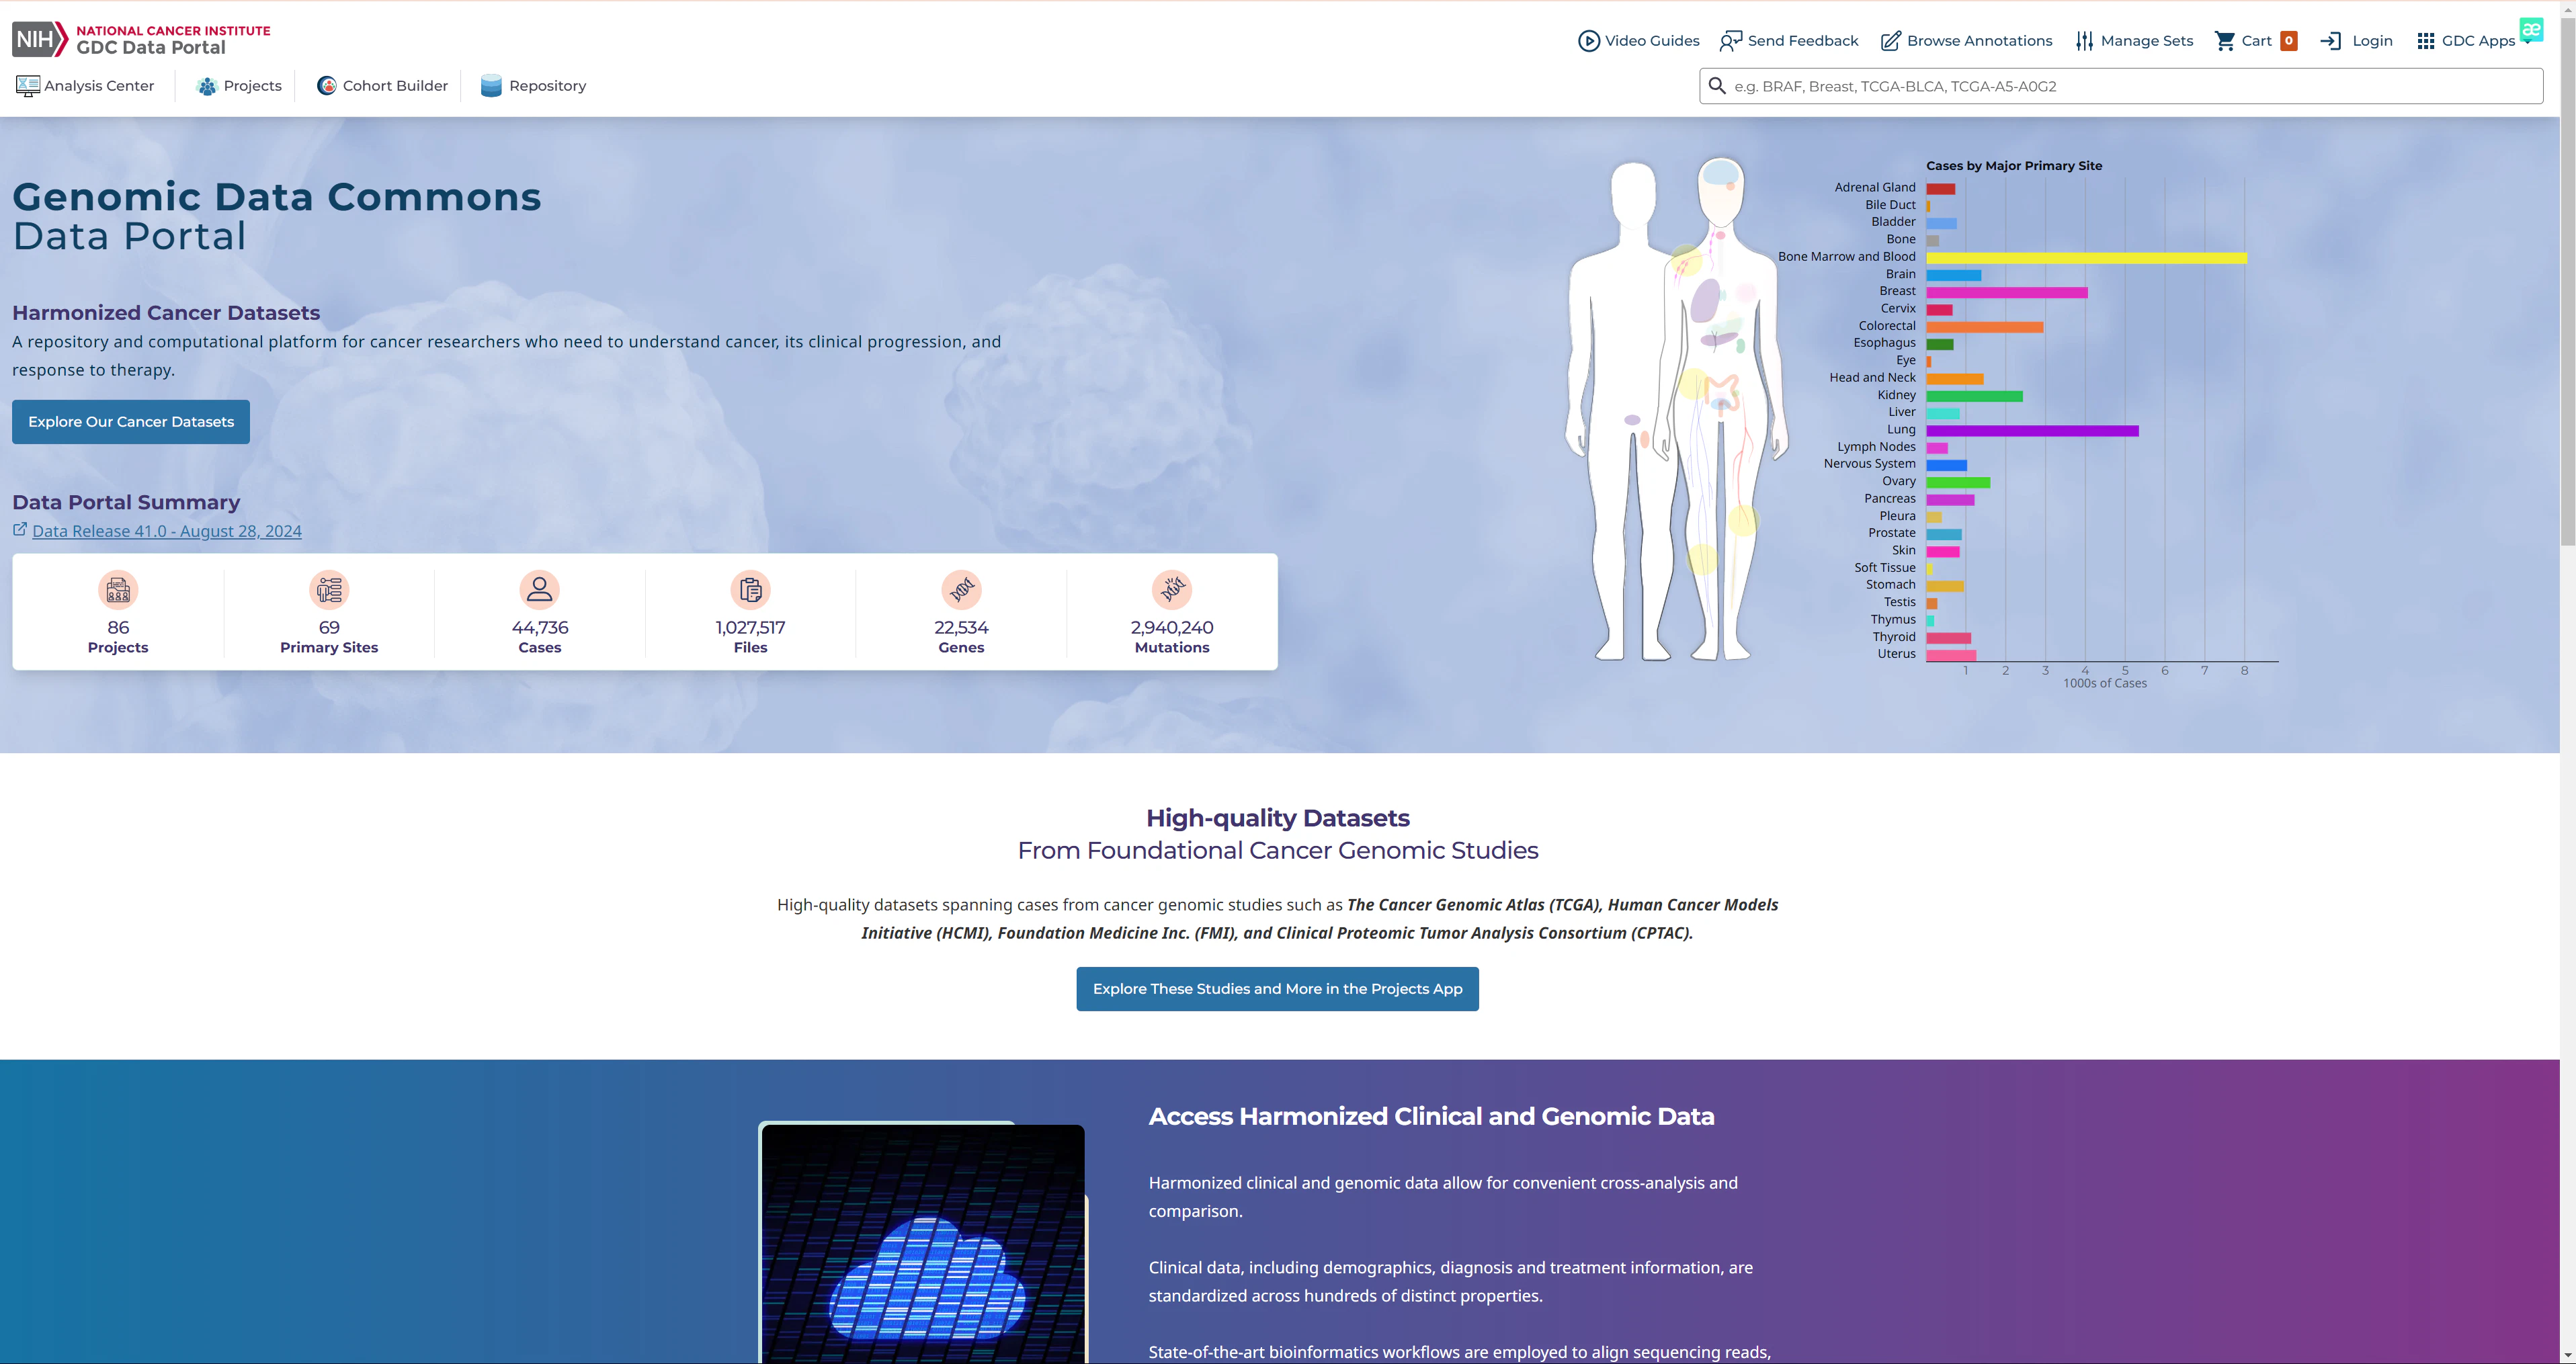This screenshot has width=2576, height=1364.
Task: Click the Thyroid chart label
Action: coord(1894,637)
